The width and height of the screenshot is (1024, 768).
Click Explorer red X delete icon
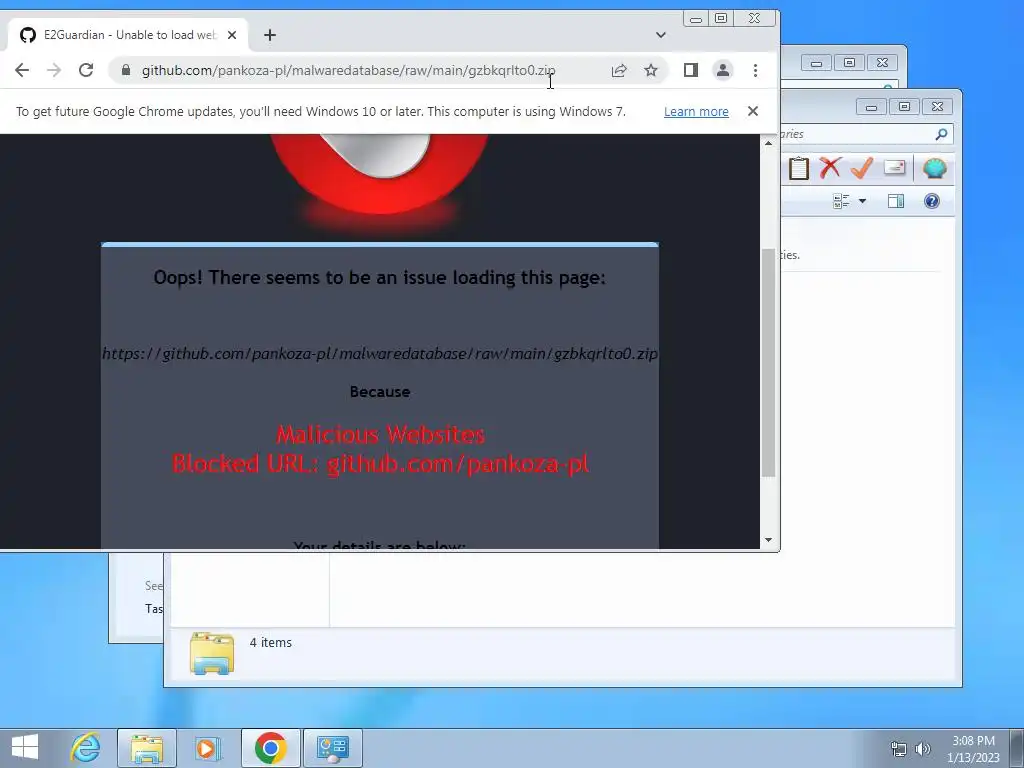[x=830, y=168]
